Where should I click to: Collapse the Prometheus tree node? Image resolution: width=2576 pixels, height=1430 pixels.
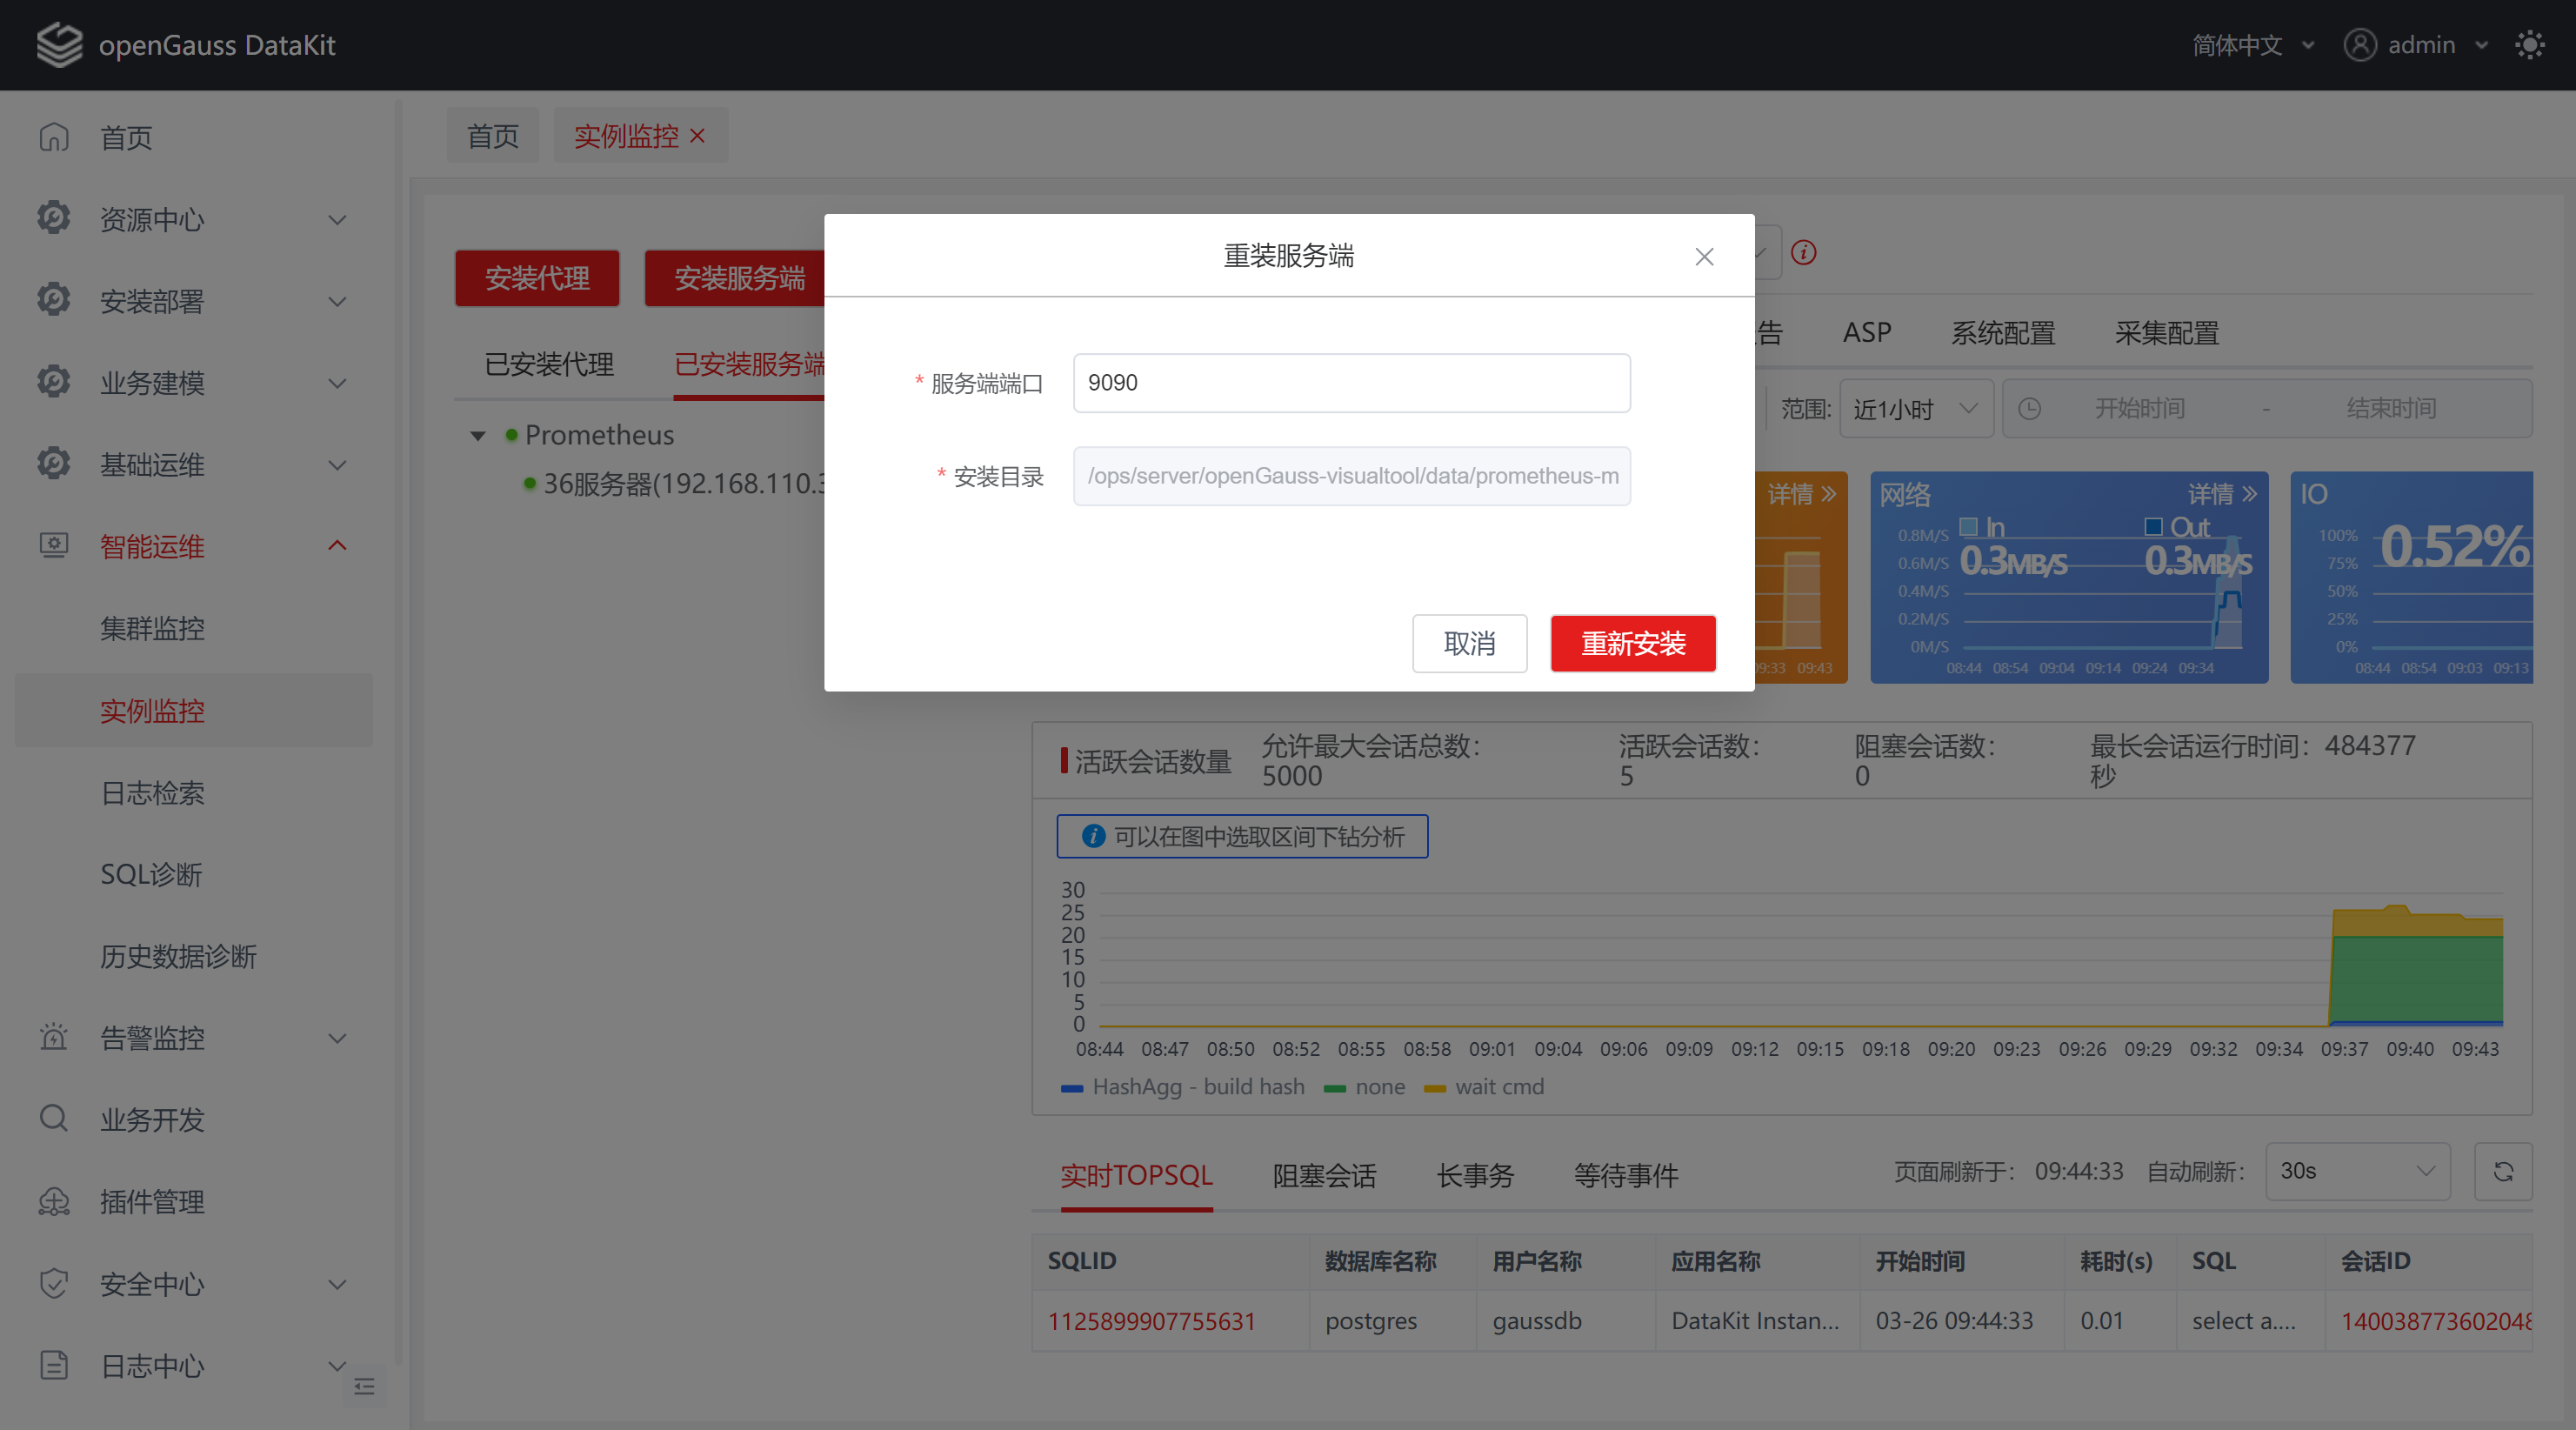click(478, 435)
